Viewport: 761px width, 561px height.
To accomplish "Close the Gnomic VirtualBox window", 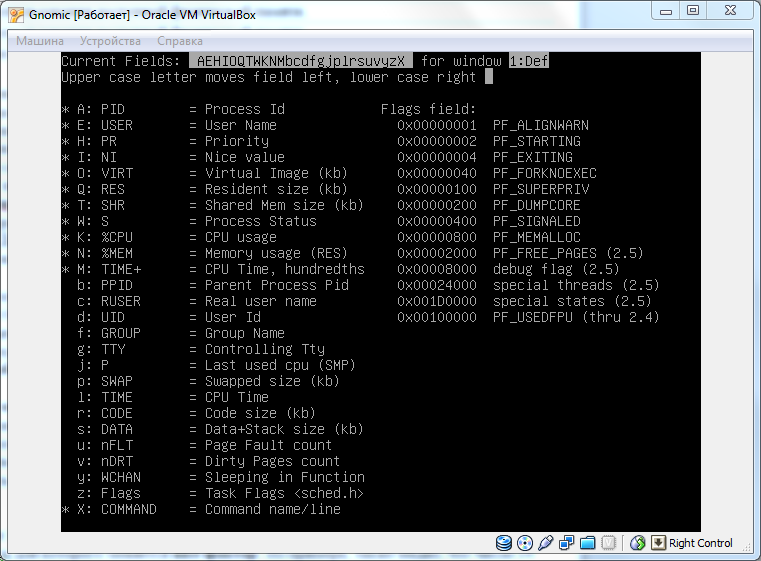I will [730, 11].
